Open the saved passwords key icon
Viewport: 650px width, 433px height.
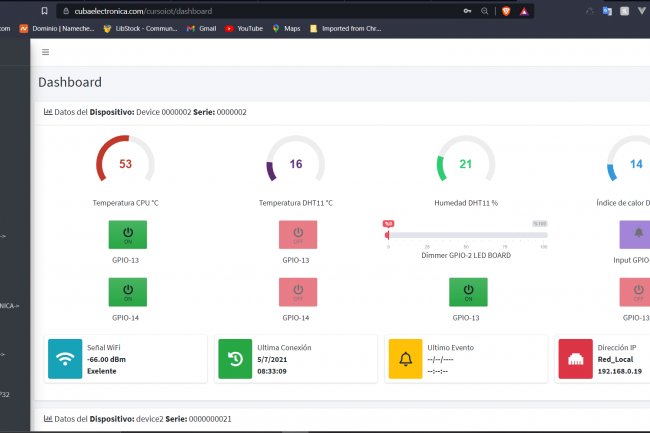tap(467, 10)
